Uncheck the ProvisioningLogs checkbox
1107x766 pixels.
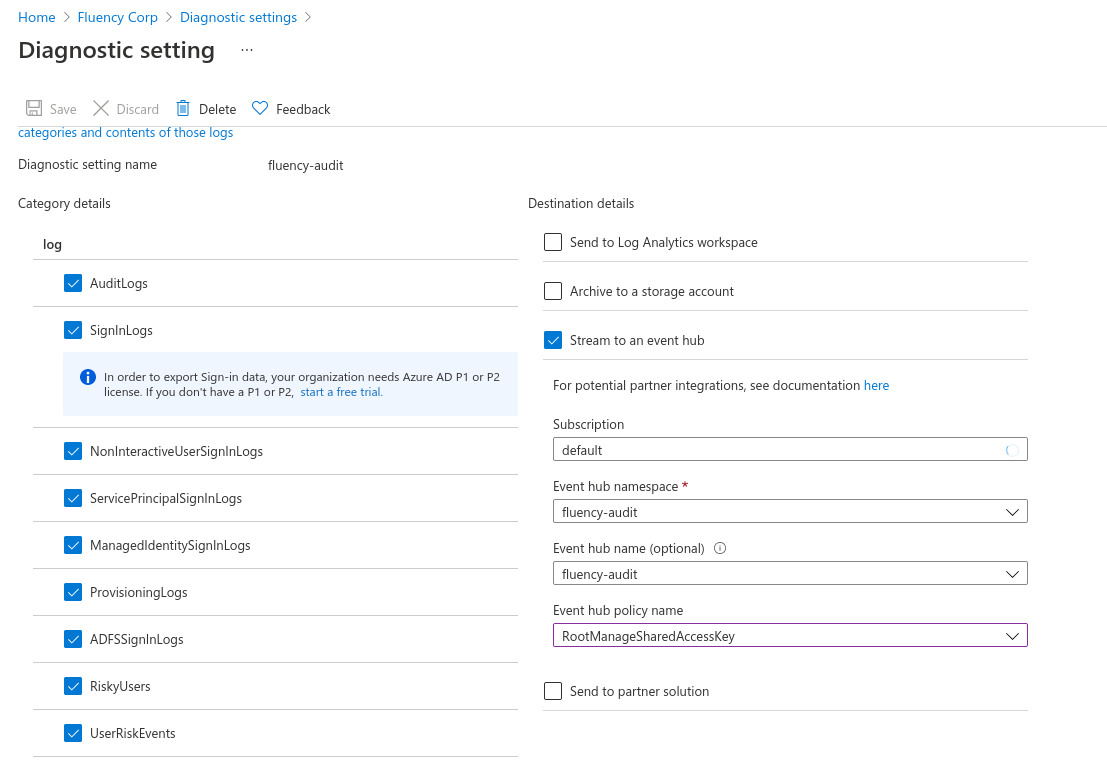coord(73,592)
